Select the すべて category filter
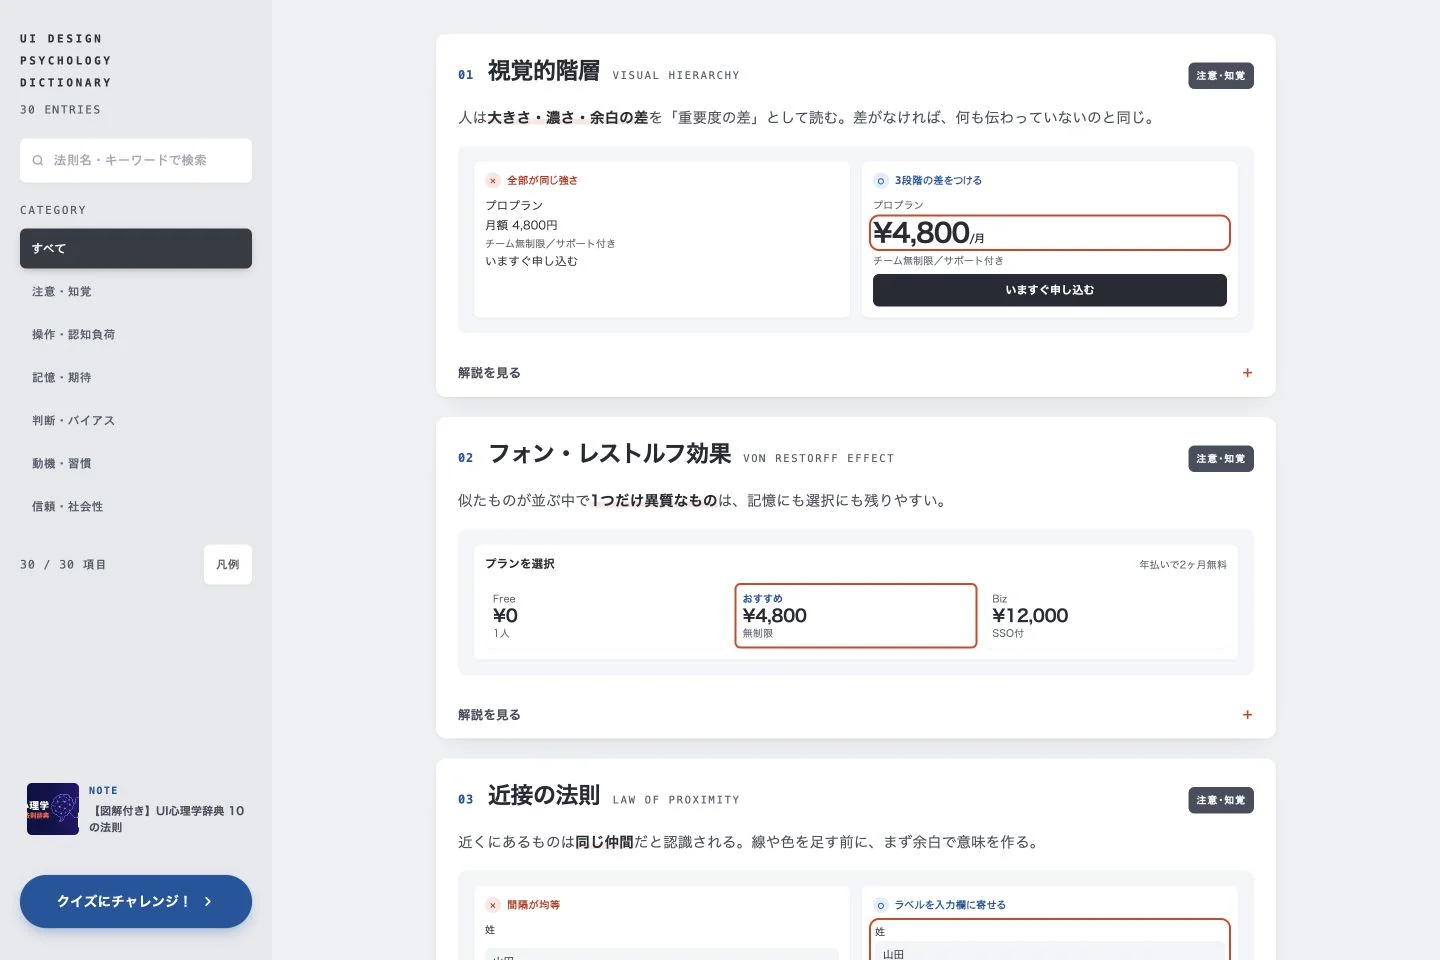 pyautogui.click(x=136, y=248)
